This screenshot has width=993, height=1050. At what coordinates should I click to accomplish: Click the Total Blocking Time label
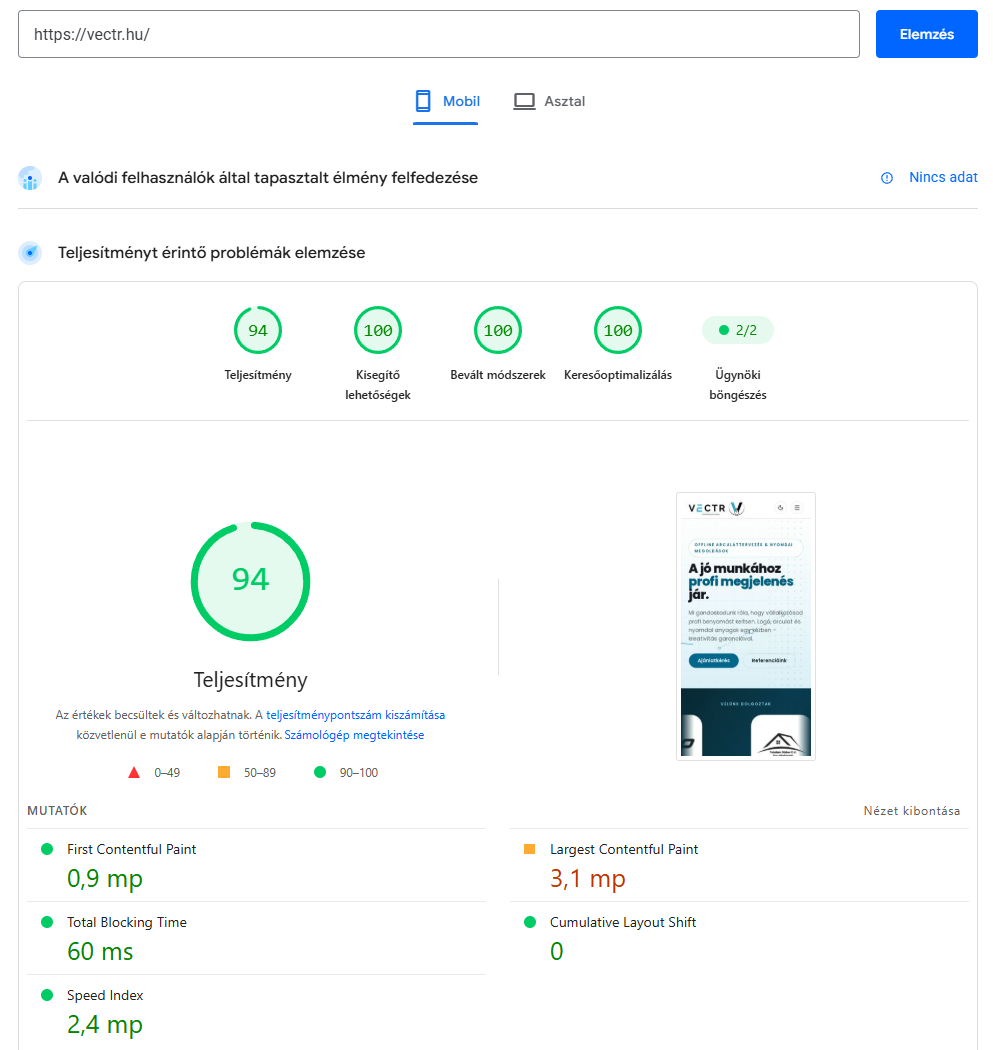pyautogui.click(x=127, y=922)
